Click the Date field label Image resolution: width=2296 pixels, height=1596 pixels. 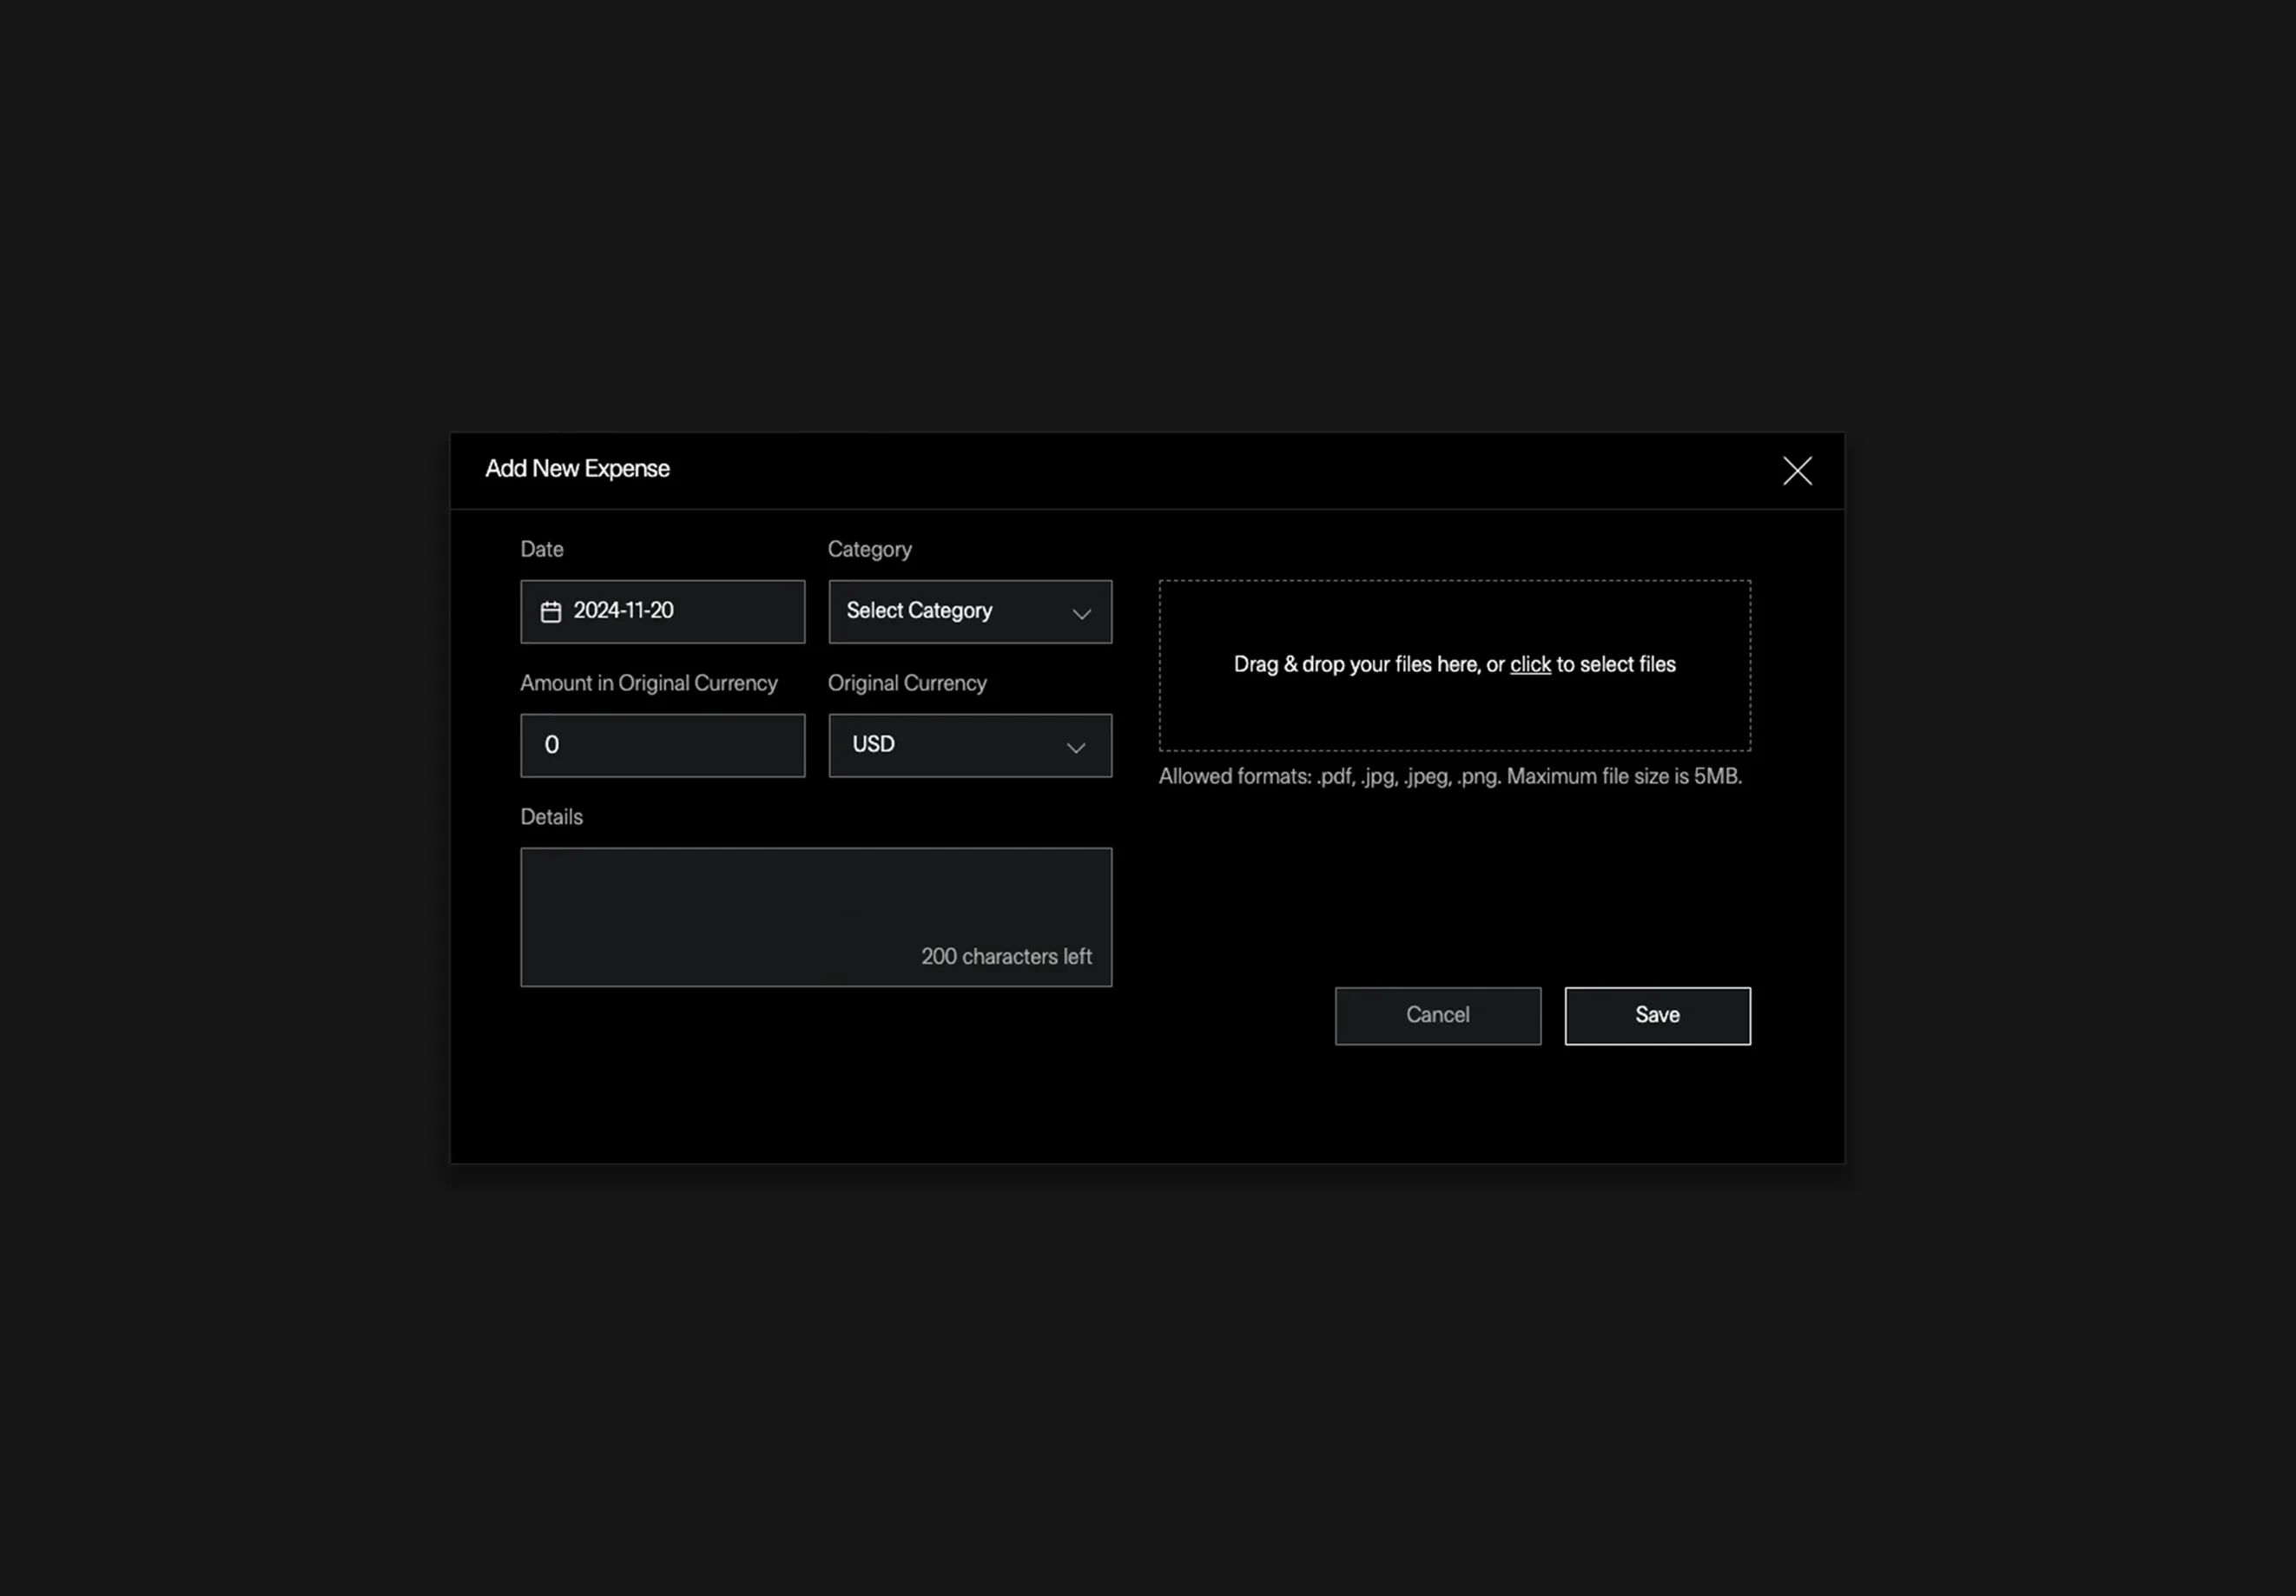[x=542, y=550]
